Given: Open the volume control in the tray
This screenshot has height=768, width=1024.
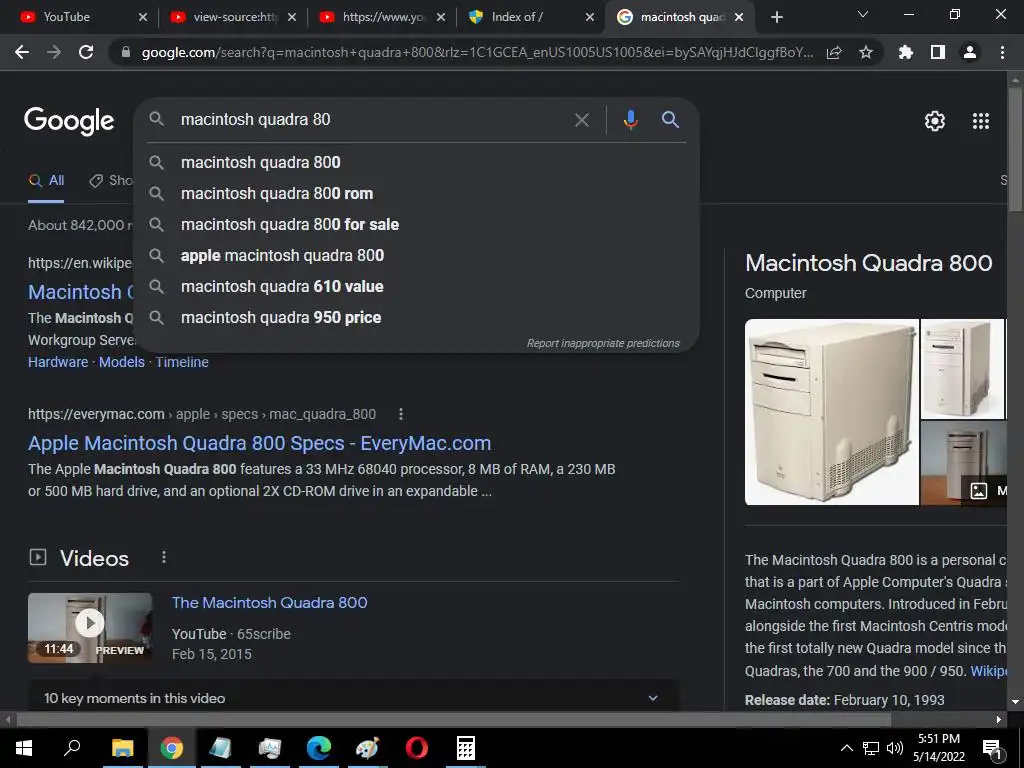Looking at the screenshot, I should click(x=895, y=748).
